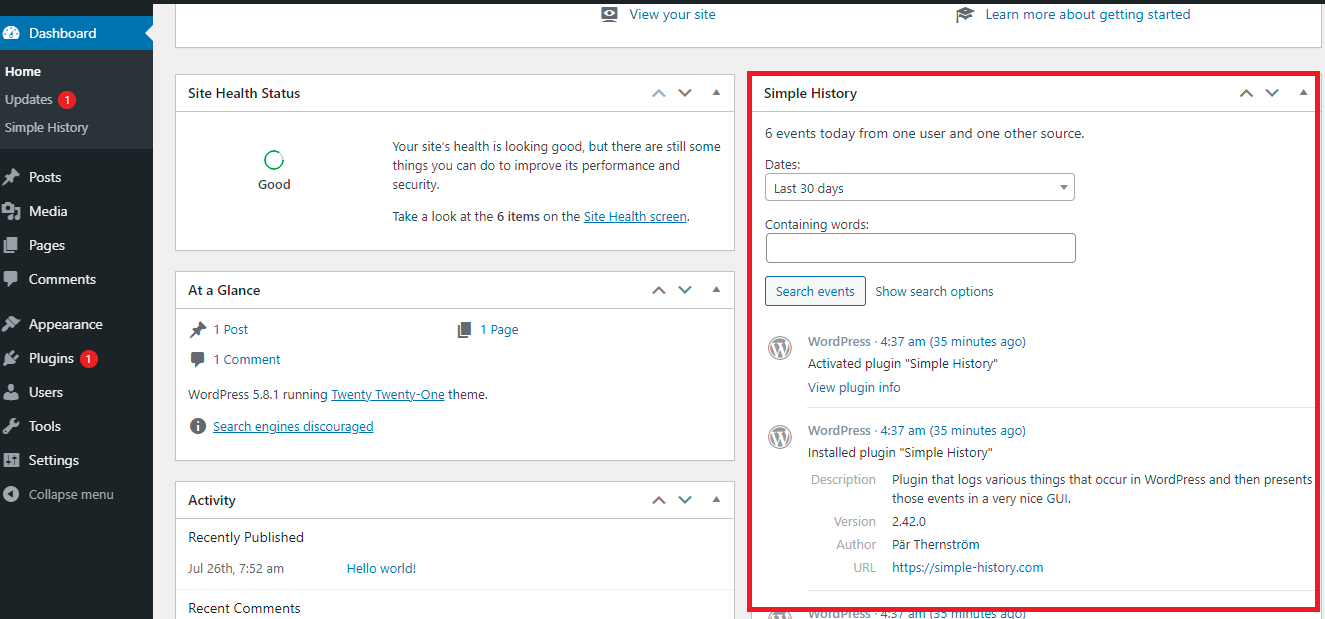Click Show search options
The width and height of the screenshot is (1325, 619).
coord(934,291)
